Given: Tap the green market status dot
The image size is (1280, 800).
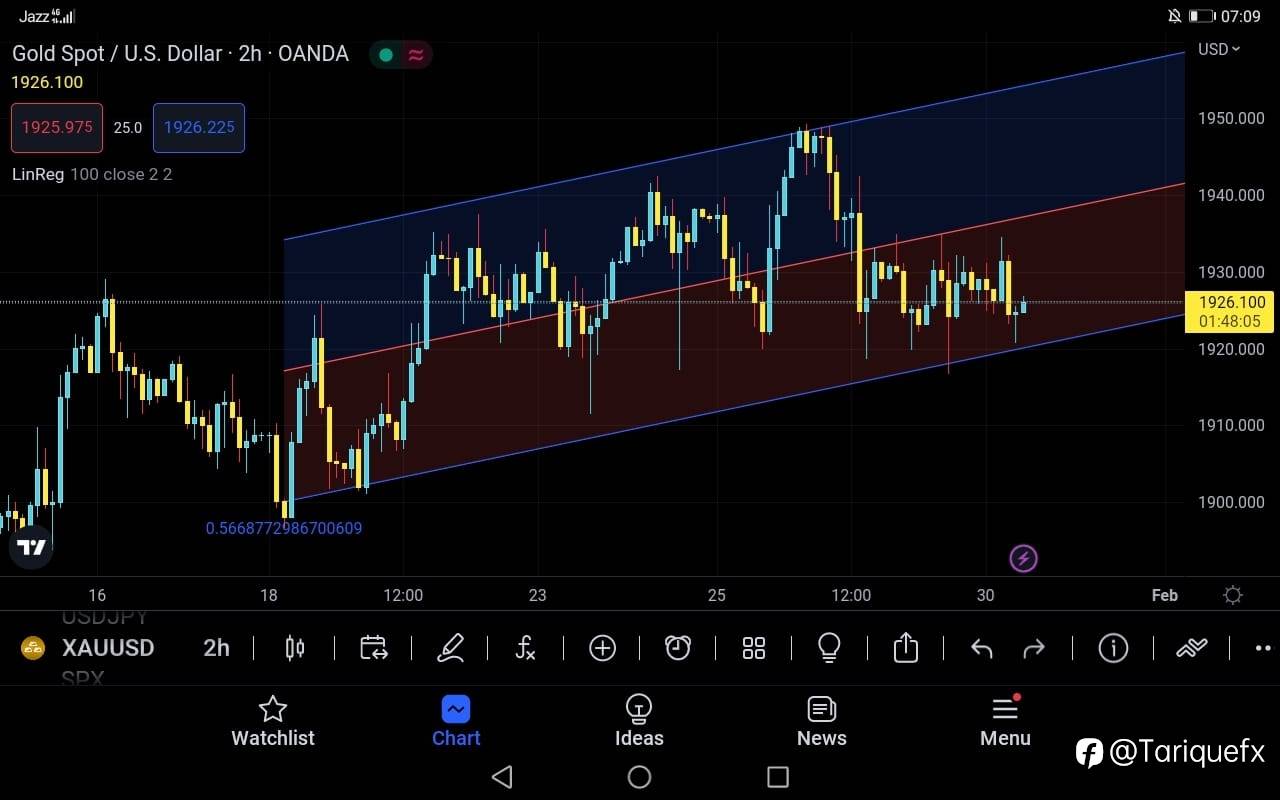Looking at the screenshot, I should pyautogui.click(x=386, y=54).
